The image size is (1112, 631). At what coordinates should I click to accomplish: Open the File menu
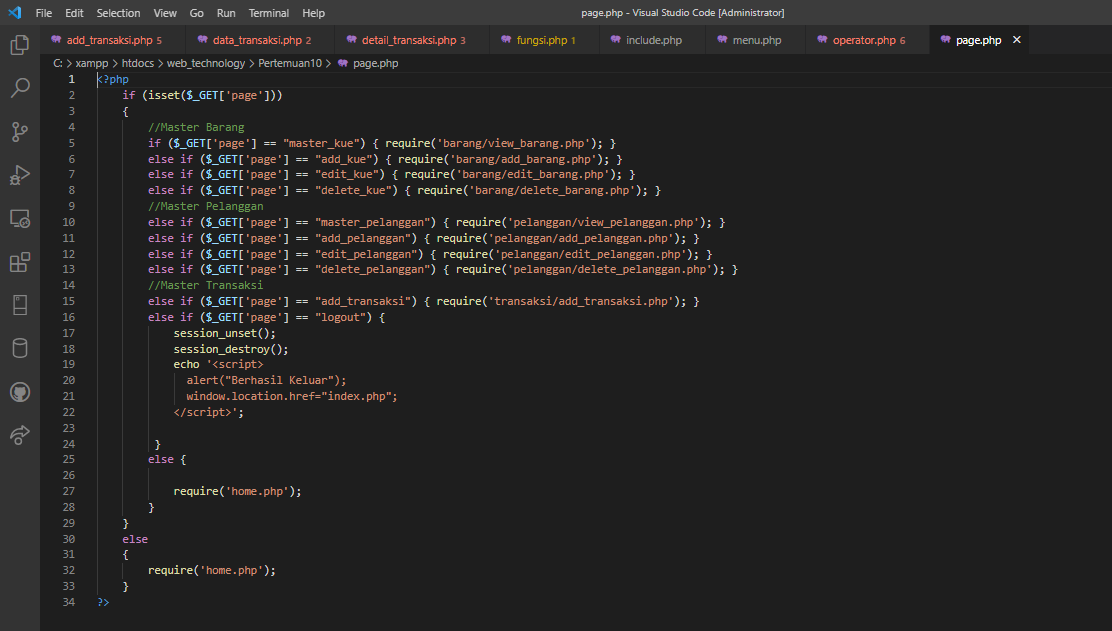tap(43, 13)
